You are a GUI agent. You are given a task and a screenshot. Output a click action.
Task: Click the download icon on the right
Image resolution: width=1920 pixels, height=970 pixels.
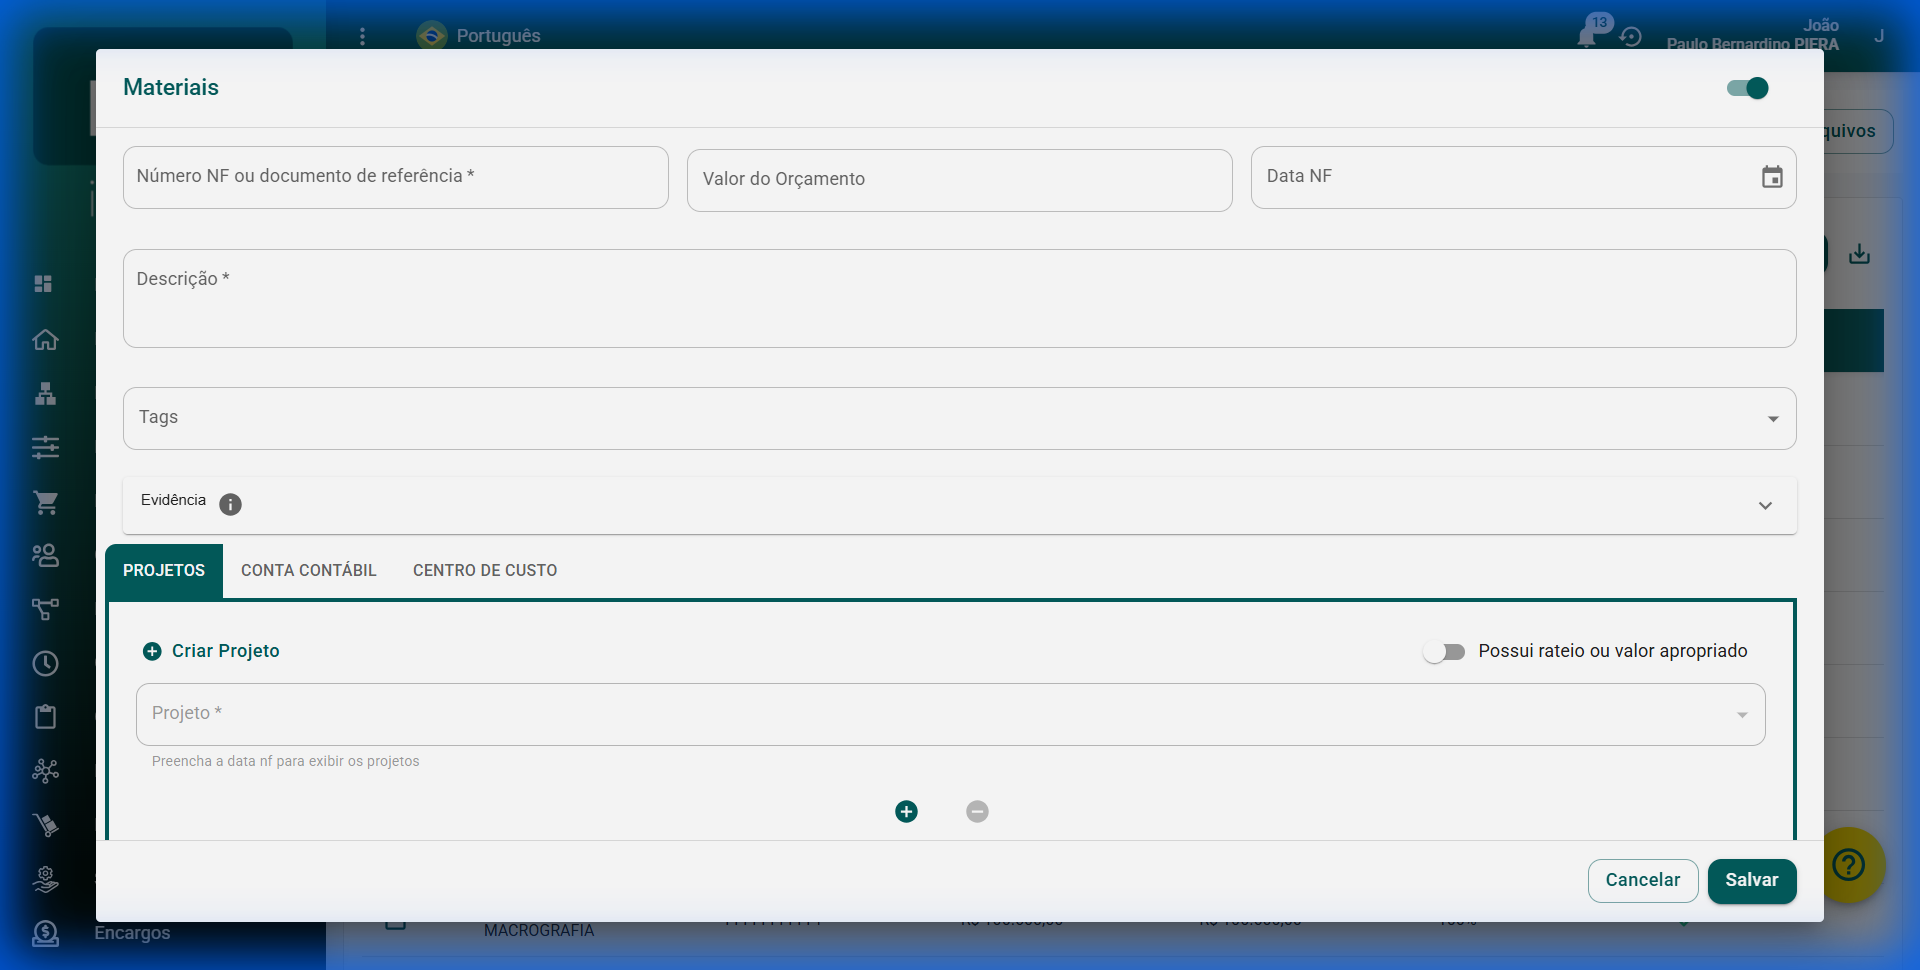pyautogui.click(x=1859, y=254)
